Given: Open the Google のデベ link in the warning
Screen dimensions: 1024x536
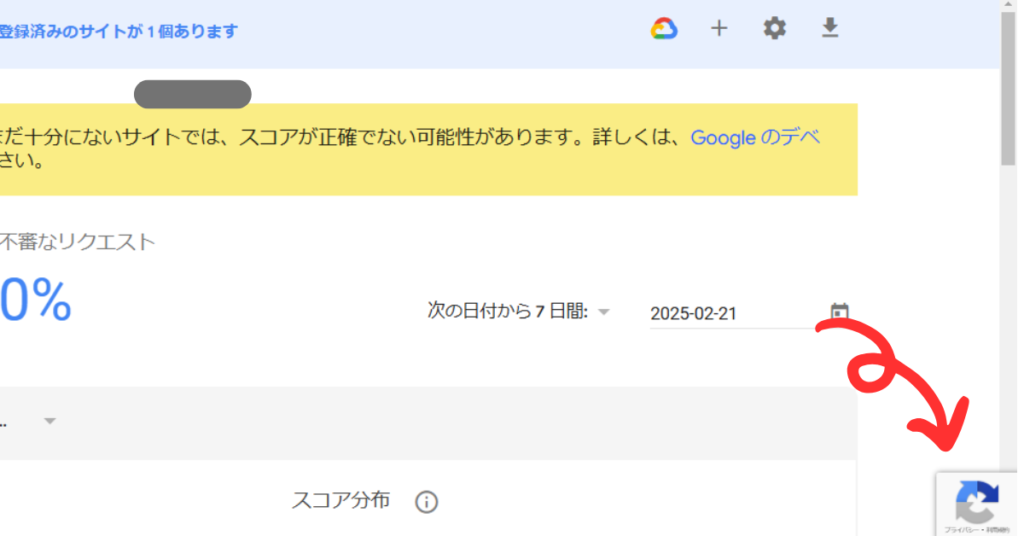Looking at the screenshot, I should [755, 138].
